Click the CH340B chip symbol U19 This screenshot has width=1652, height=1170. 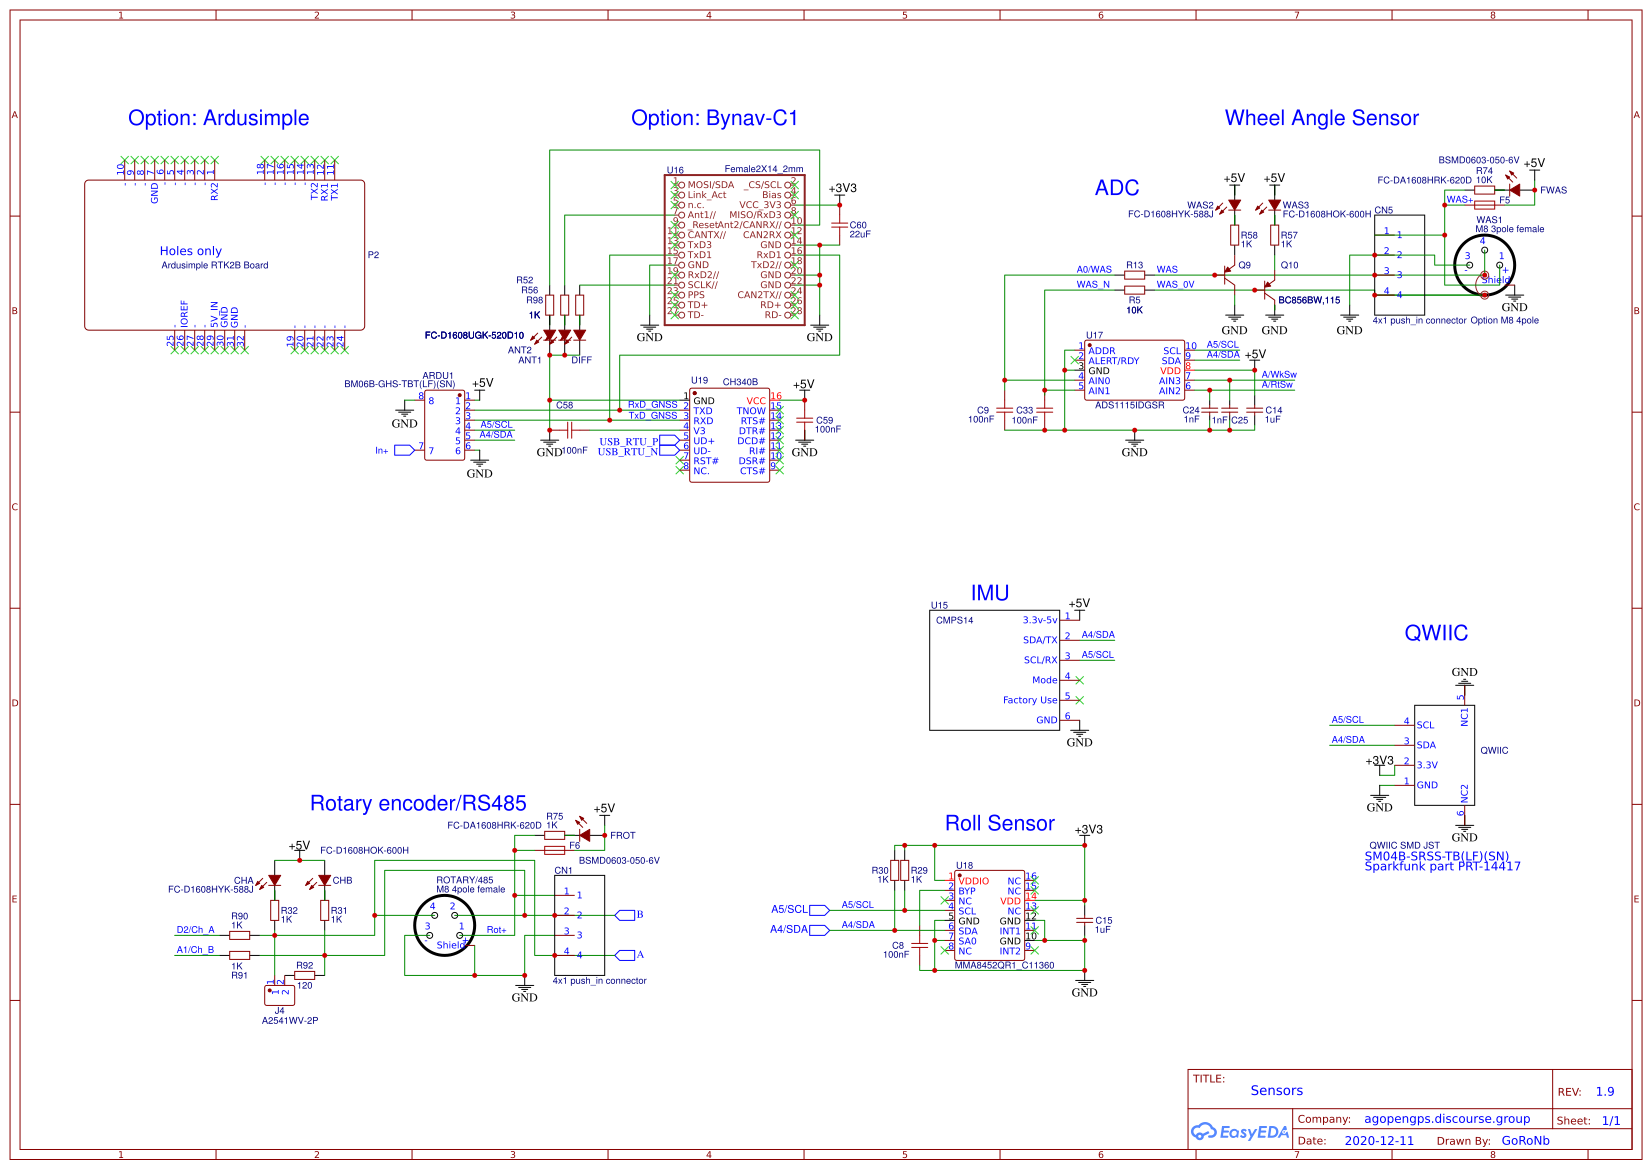coord(730,435)
